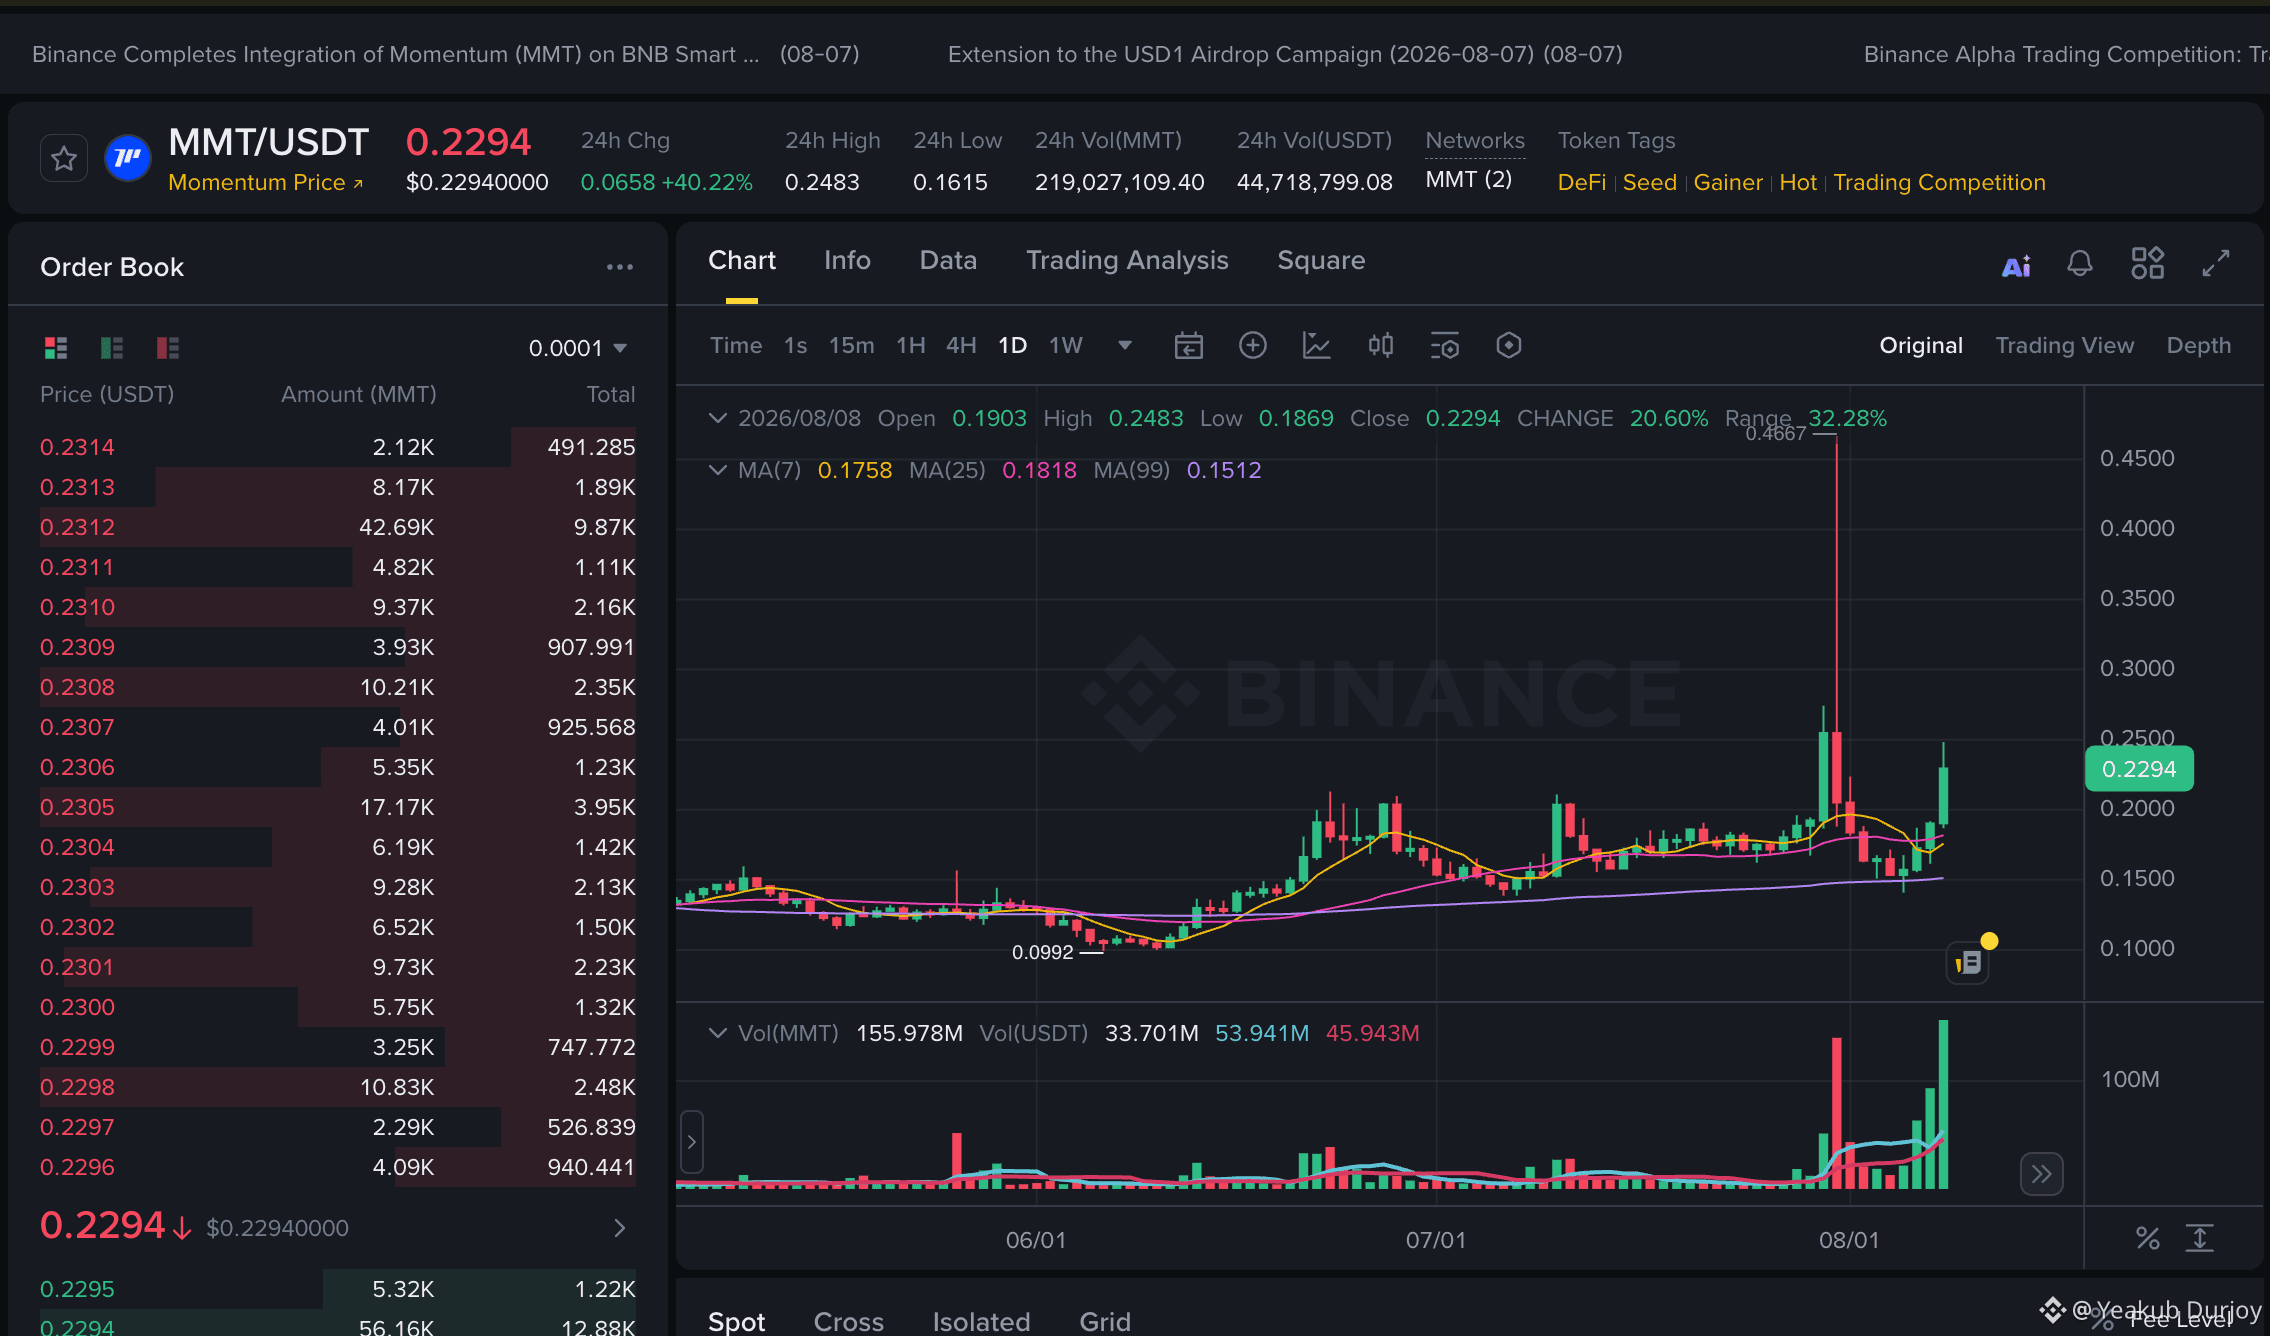Select the Isolated margin tab
Image resolution: width=2270 pixels, height=1336 pixels.
(981, 1321)
